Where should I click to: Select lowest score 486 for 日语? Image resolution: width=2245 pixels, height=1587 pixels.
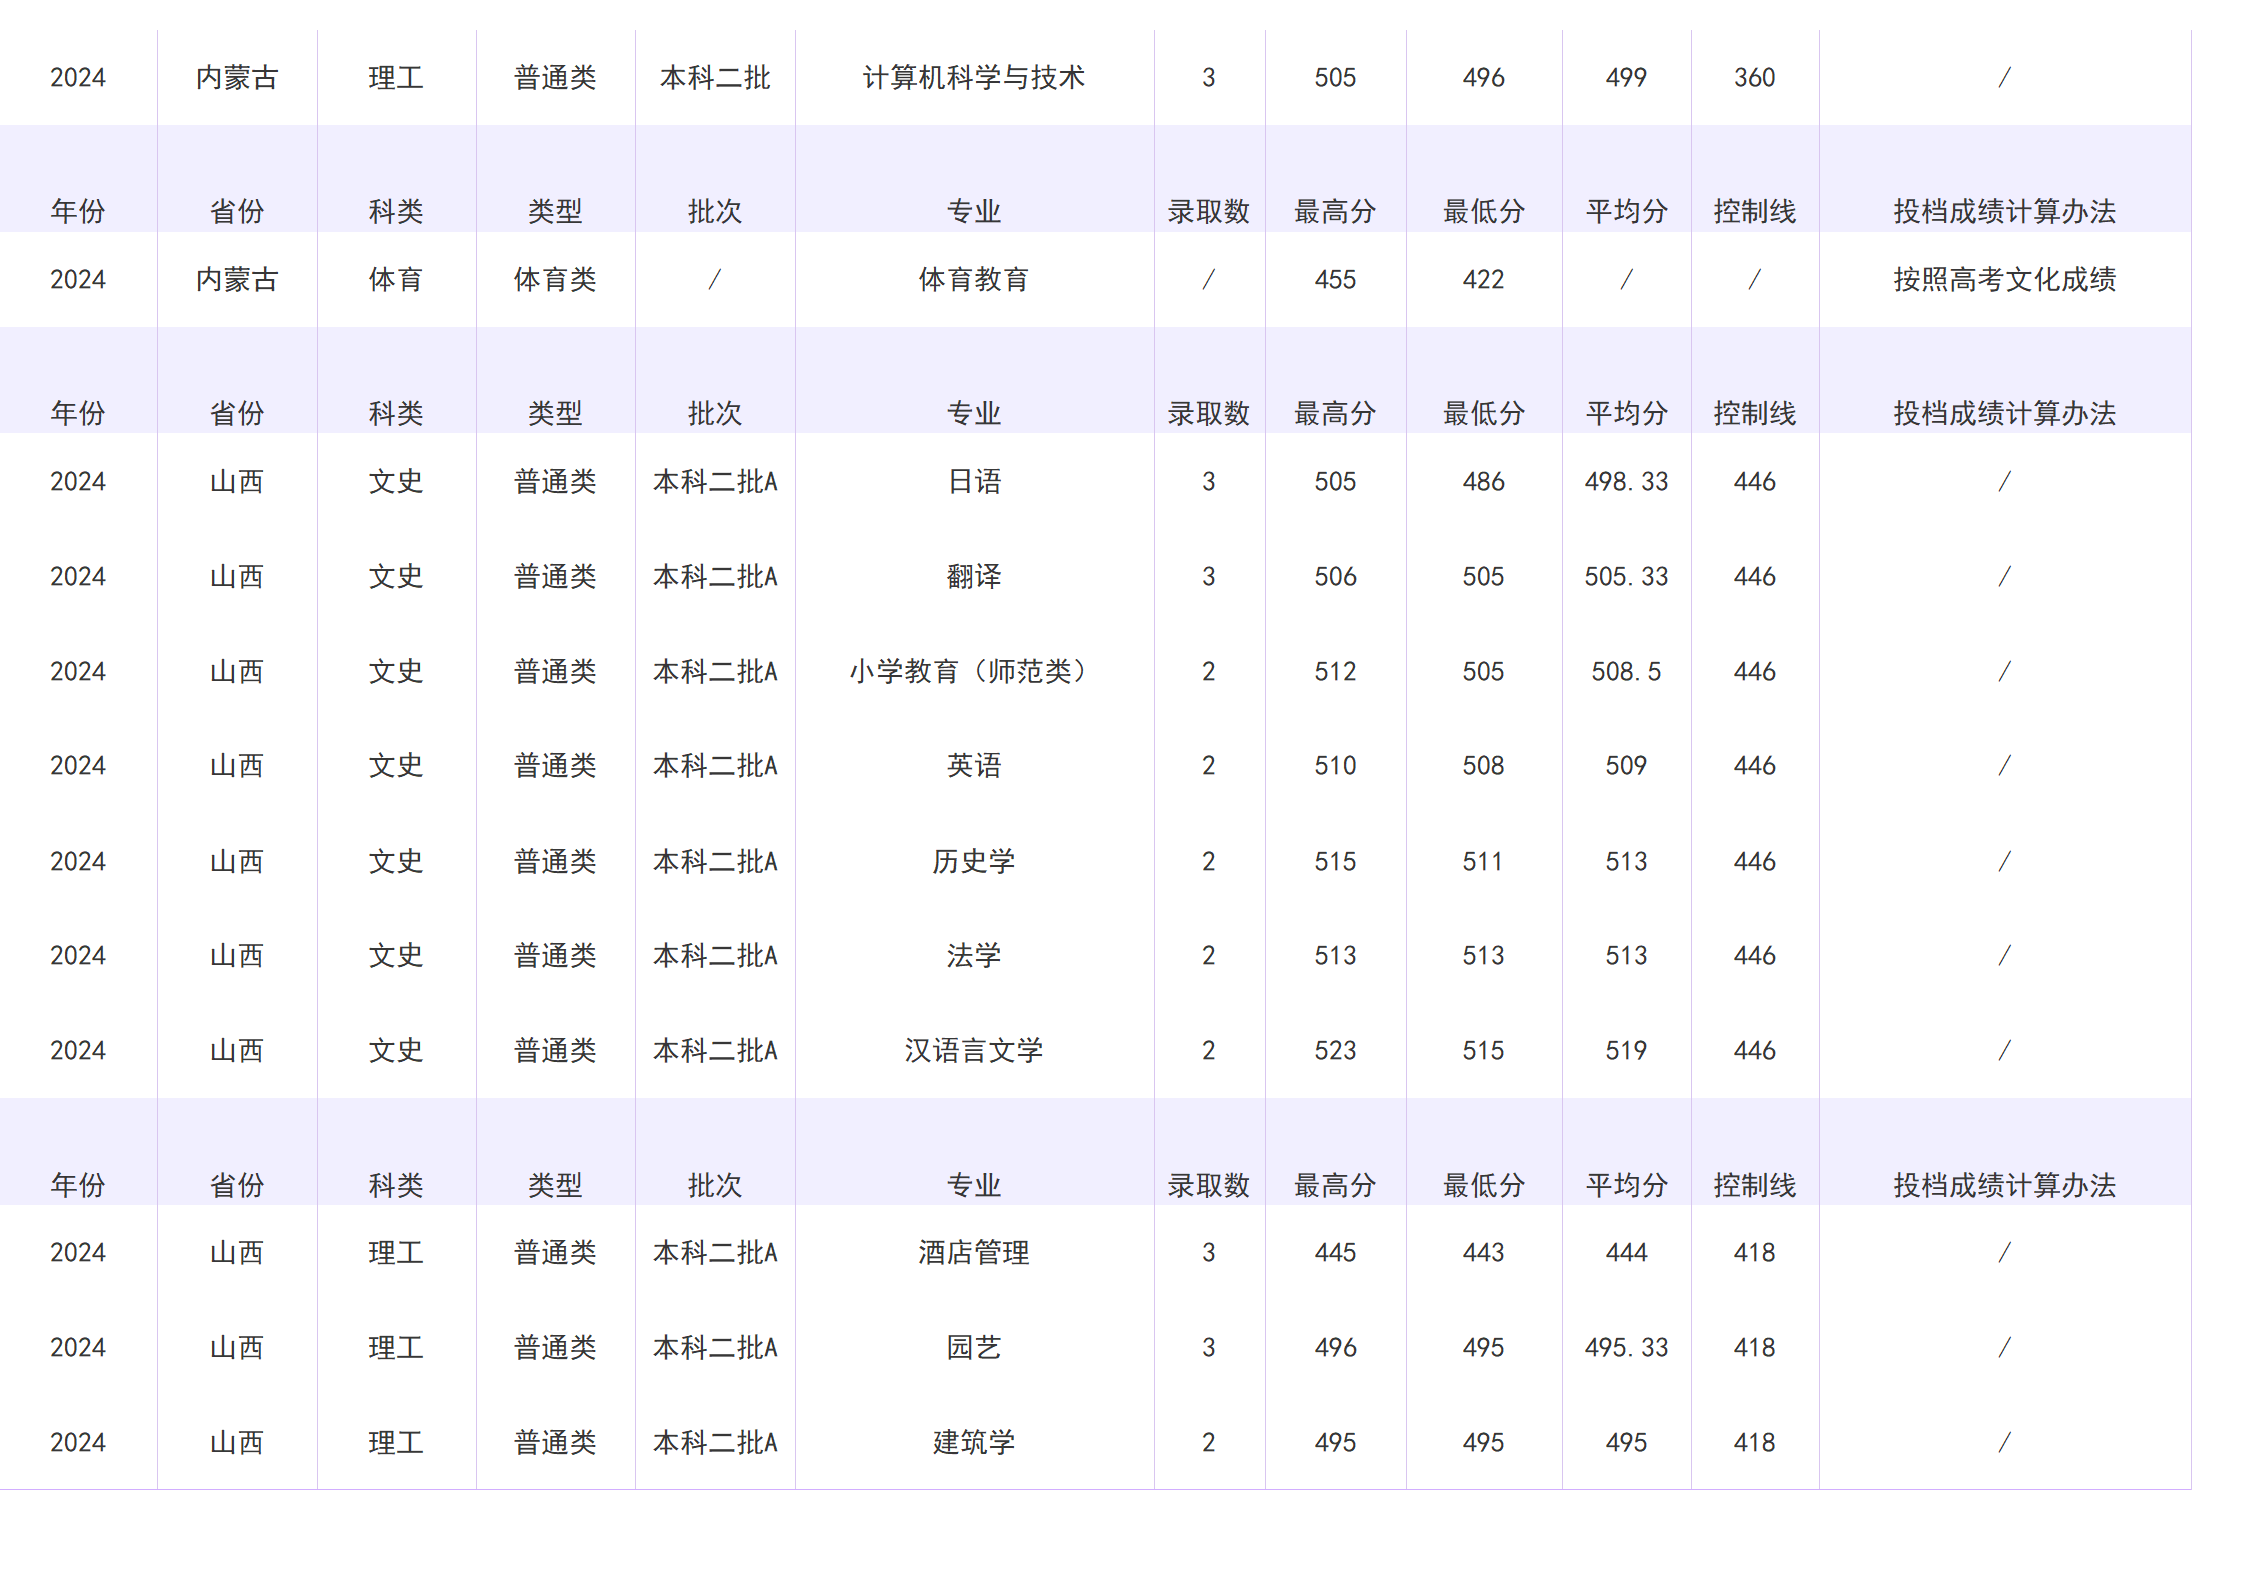tap(1483, 482)
